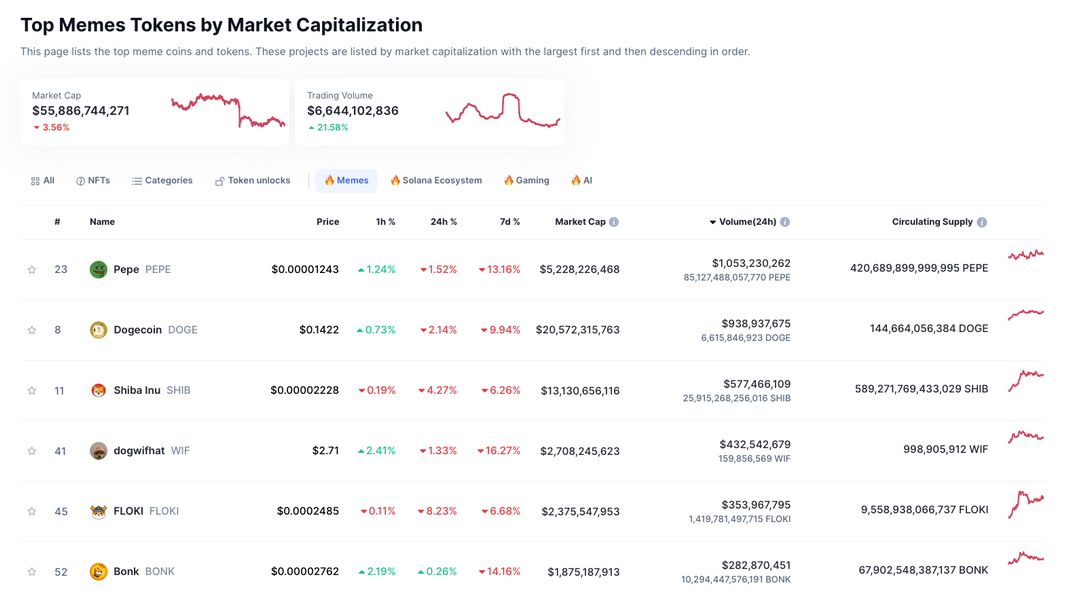1066x600 pixels.
Task: Click the Pepe coin logo icon
Action: 98,269
